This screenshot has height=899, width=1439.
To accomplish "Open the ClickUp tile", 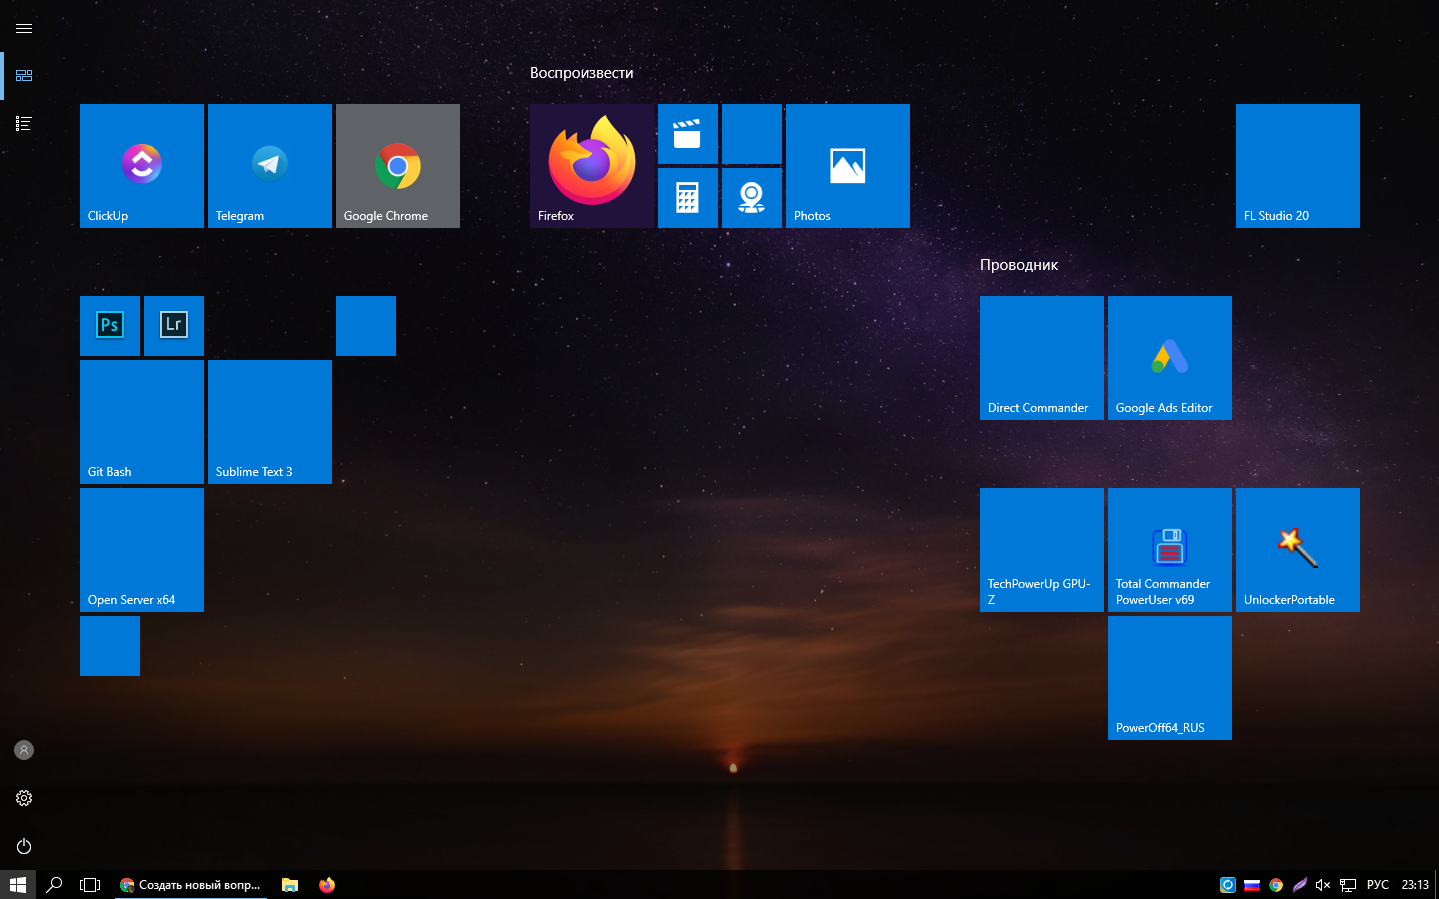I will tap(142, 166).
